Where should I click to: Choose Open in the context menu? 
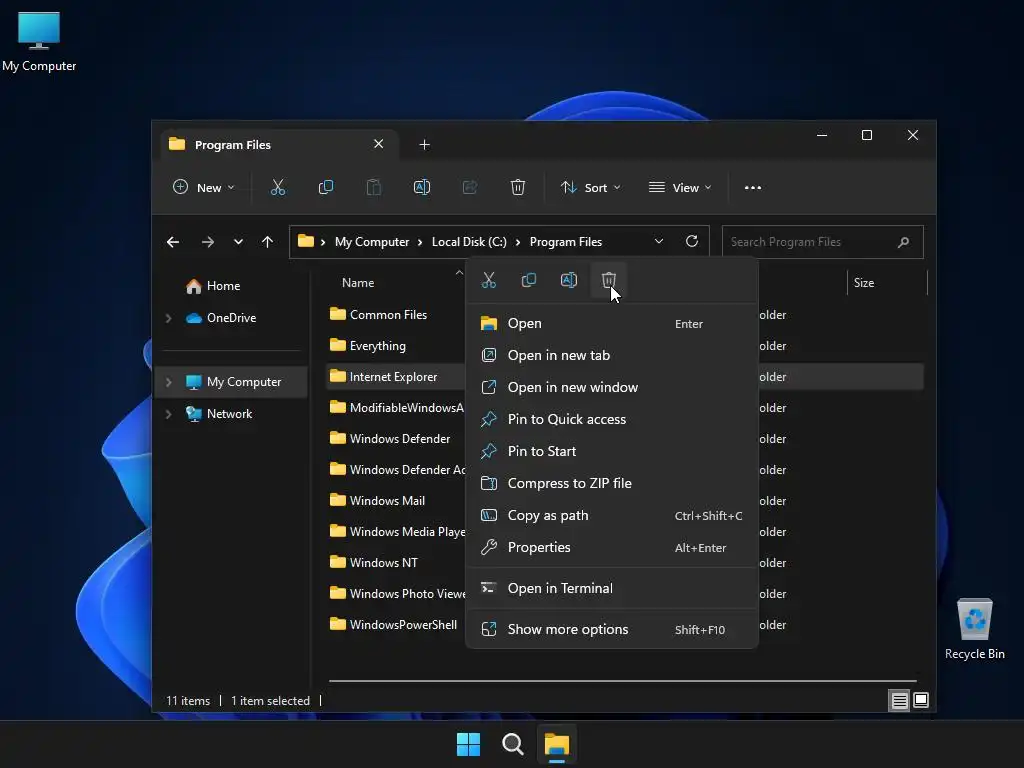click(x=611, y=323)
